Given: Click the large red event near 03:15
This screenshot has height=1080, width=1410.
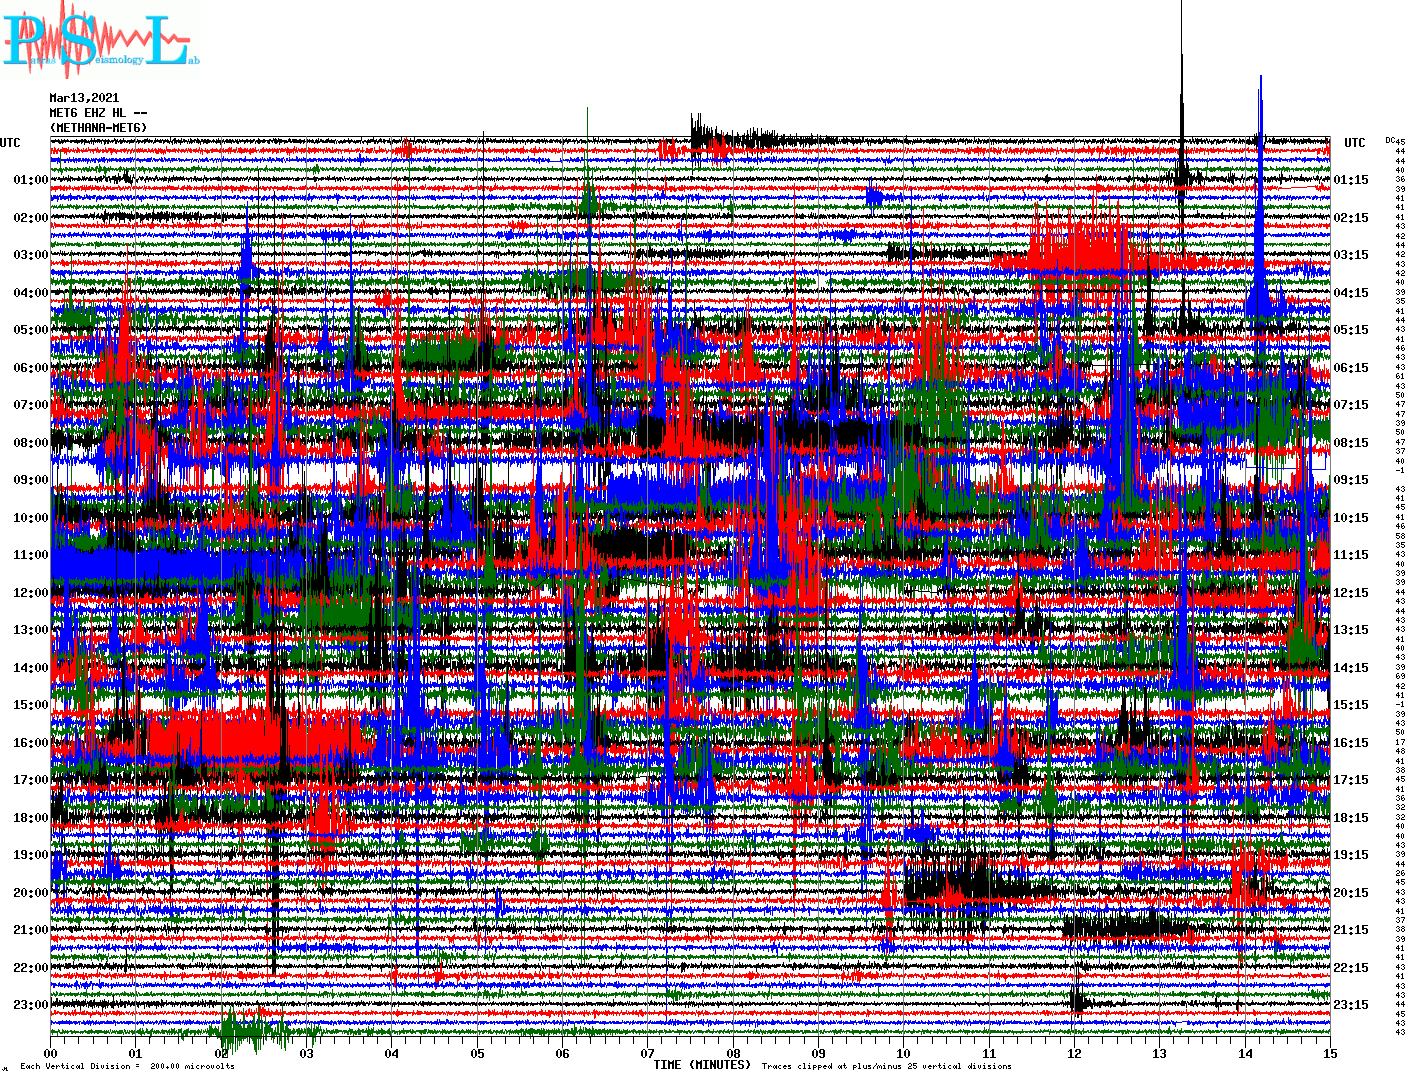Looking at the screenshot, I should point(1080,250).
